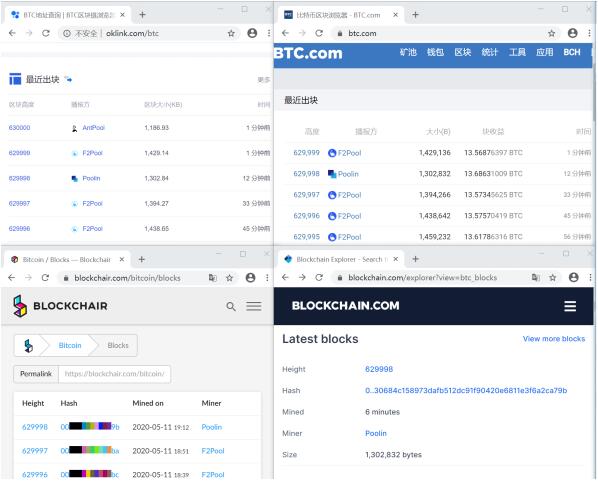
Task: Open block 630000 on oklink
Action: (19, 128)
